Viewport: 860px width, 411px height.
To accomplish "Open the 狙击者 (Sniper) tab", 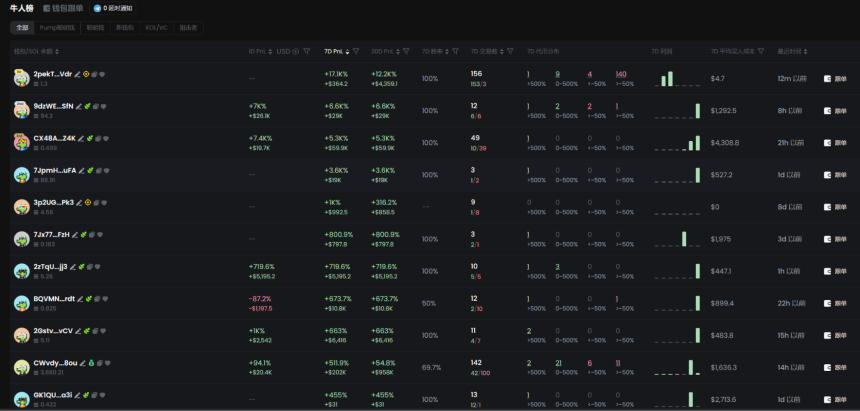I will [x=188, y=27].
